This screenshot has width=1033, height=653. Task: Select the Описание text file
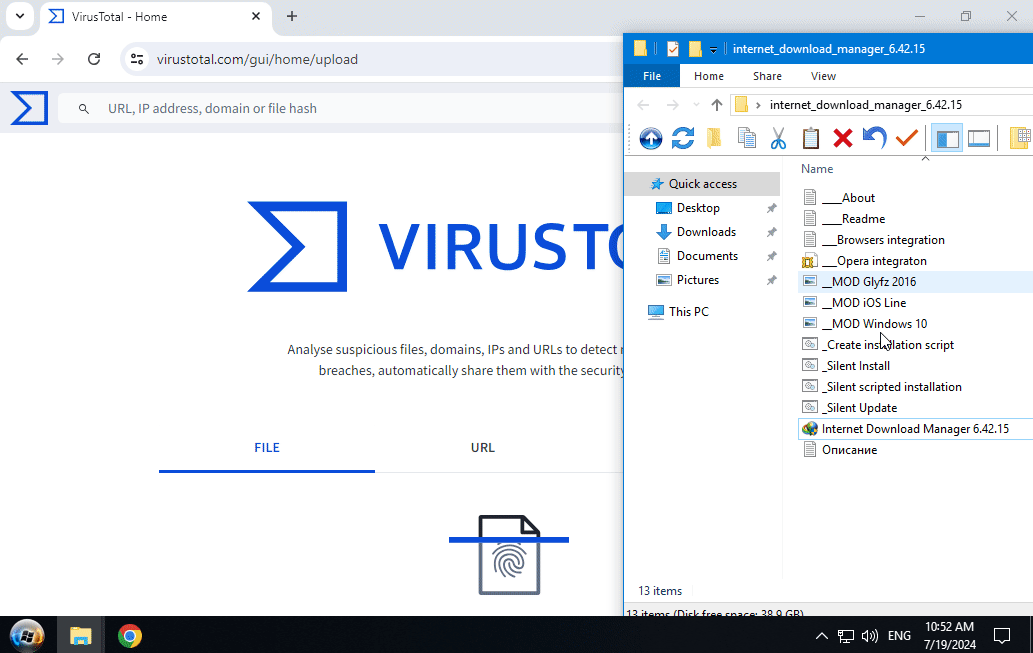pos(849,450)
